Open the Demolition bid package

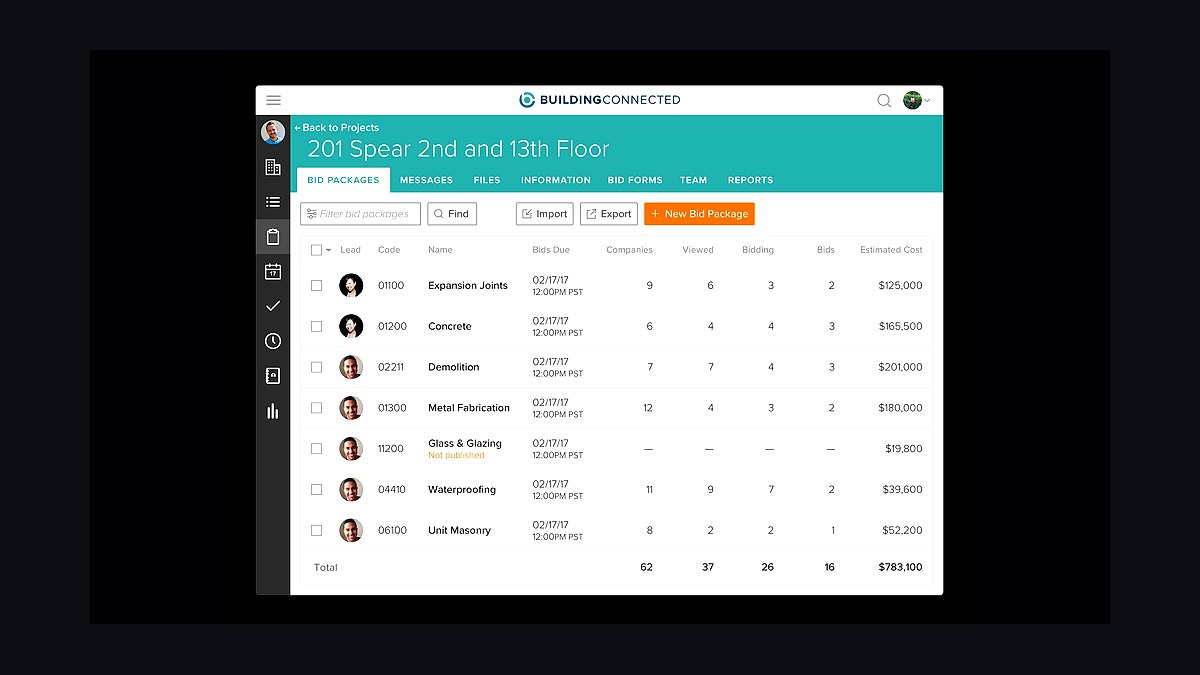[x=454, y=367]
